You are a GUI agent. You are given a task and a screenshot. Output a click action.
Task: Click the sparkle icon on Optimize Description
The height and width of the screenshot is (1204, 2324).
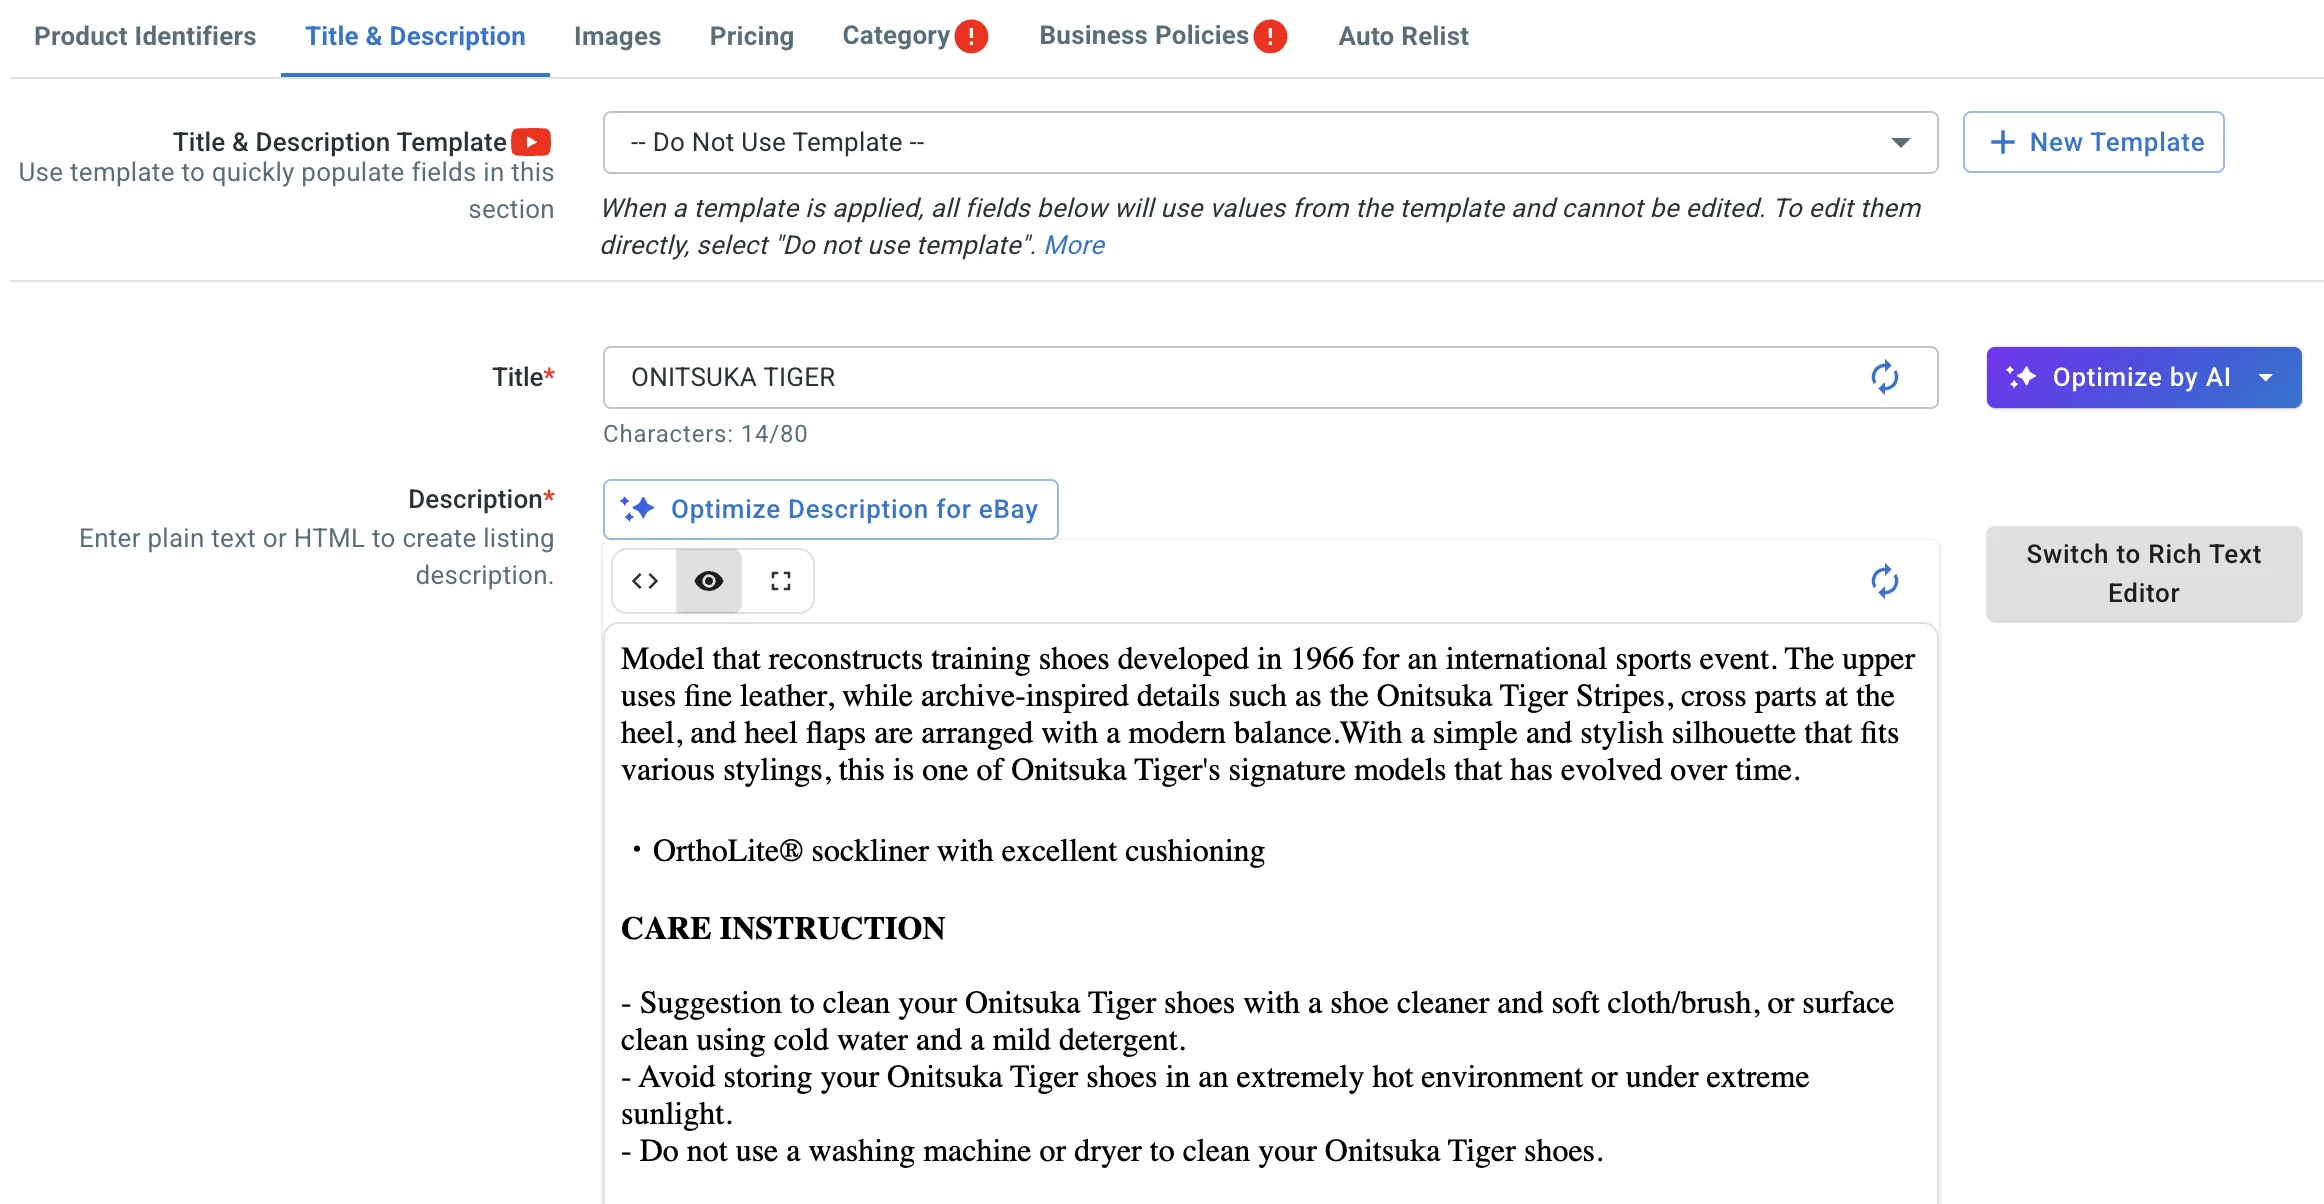638,509
